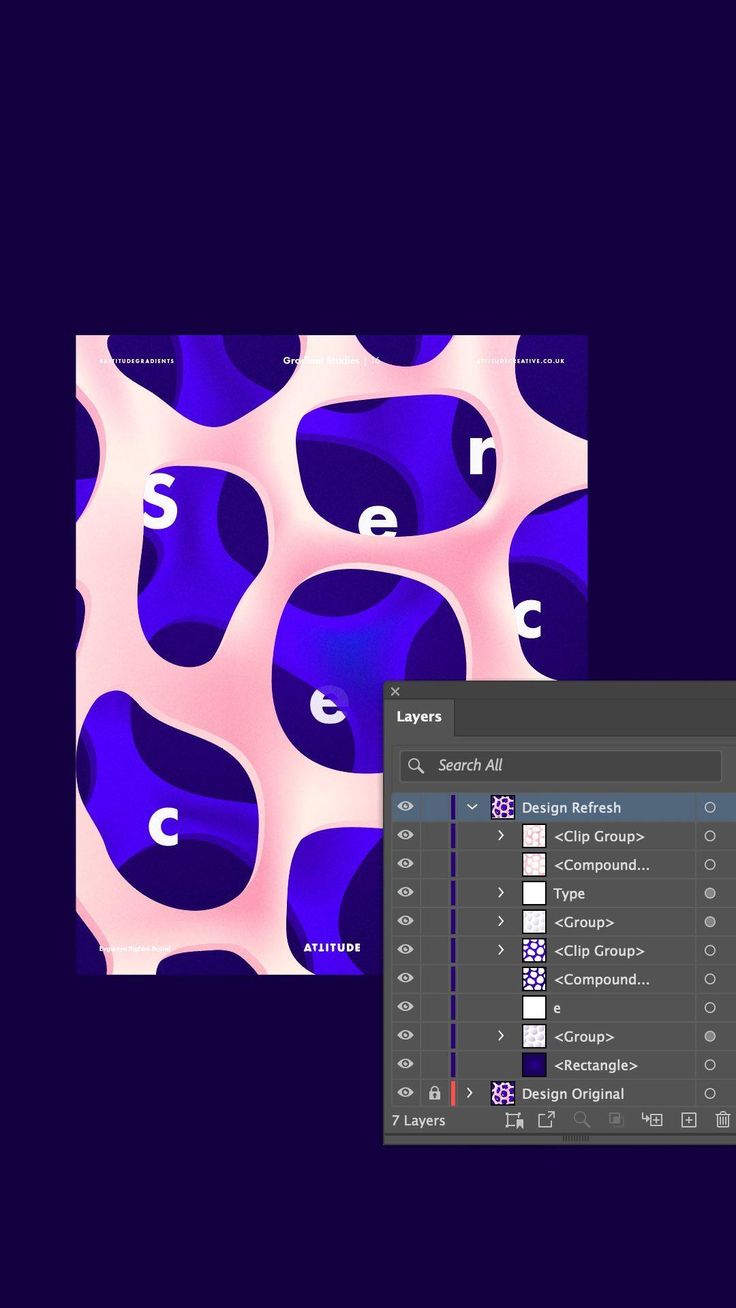The height and width of the screenshot is (1308, 736).
Task: Click the pink <Compound...> thumbnail
Action: pos(534,864)
